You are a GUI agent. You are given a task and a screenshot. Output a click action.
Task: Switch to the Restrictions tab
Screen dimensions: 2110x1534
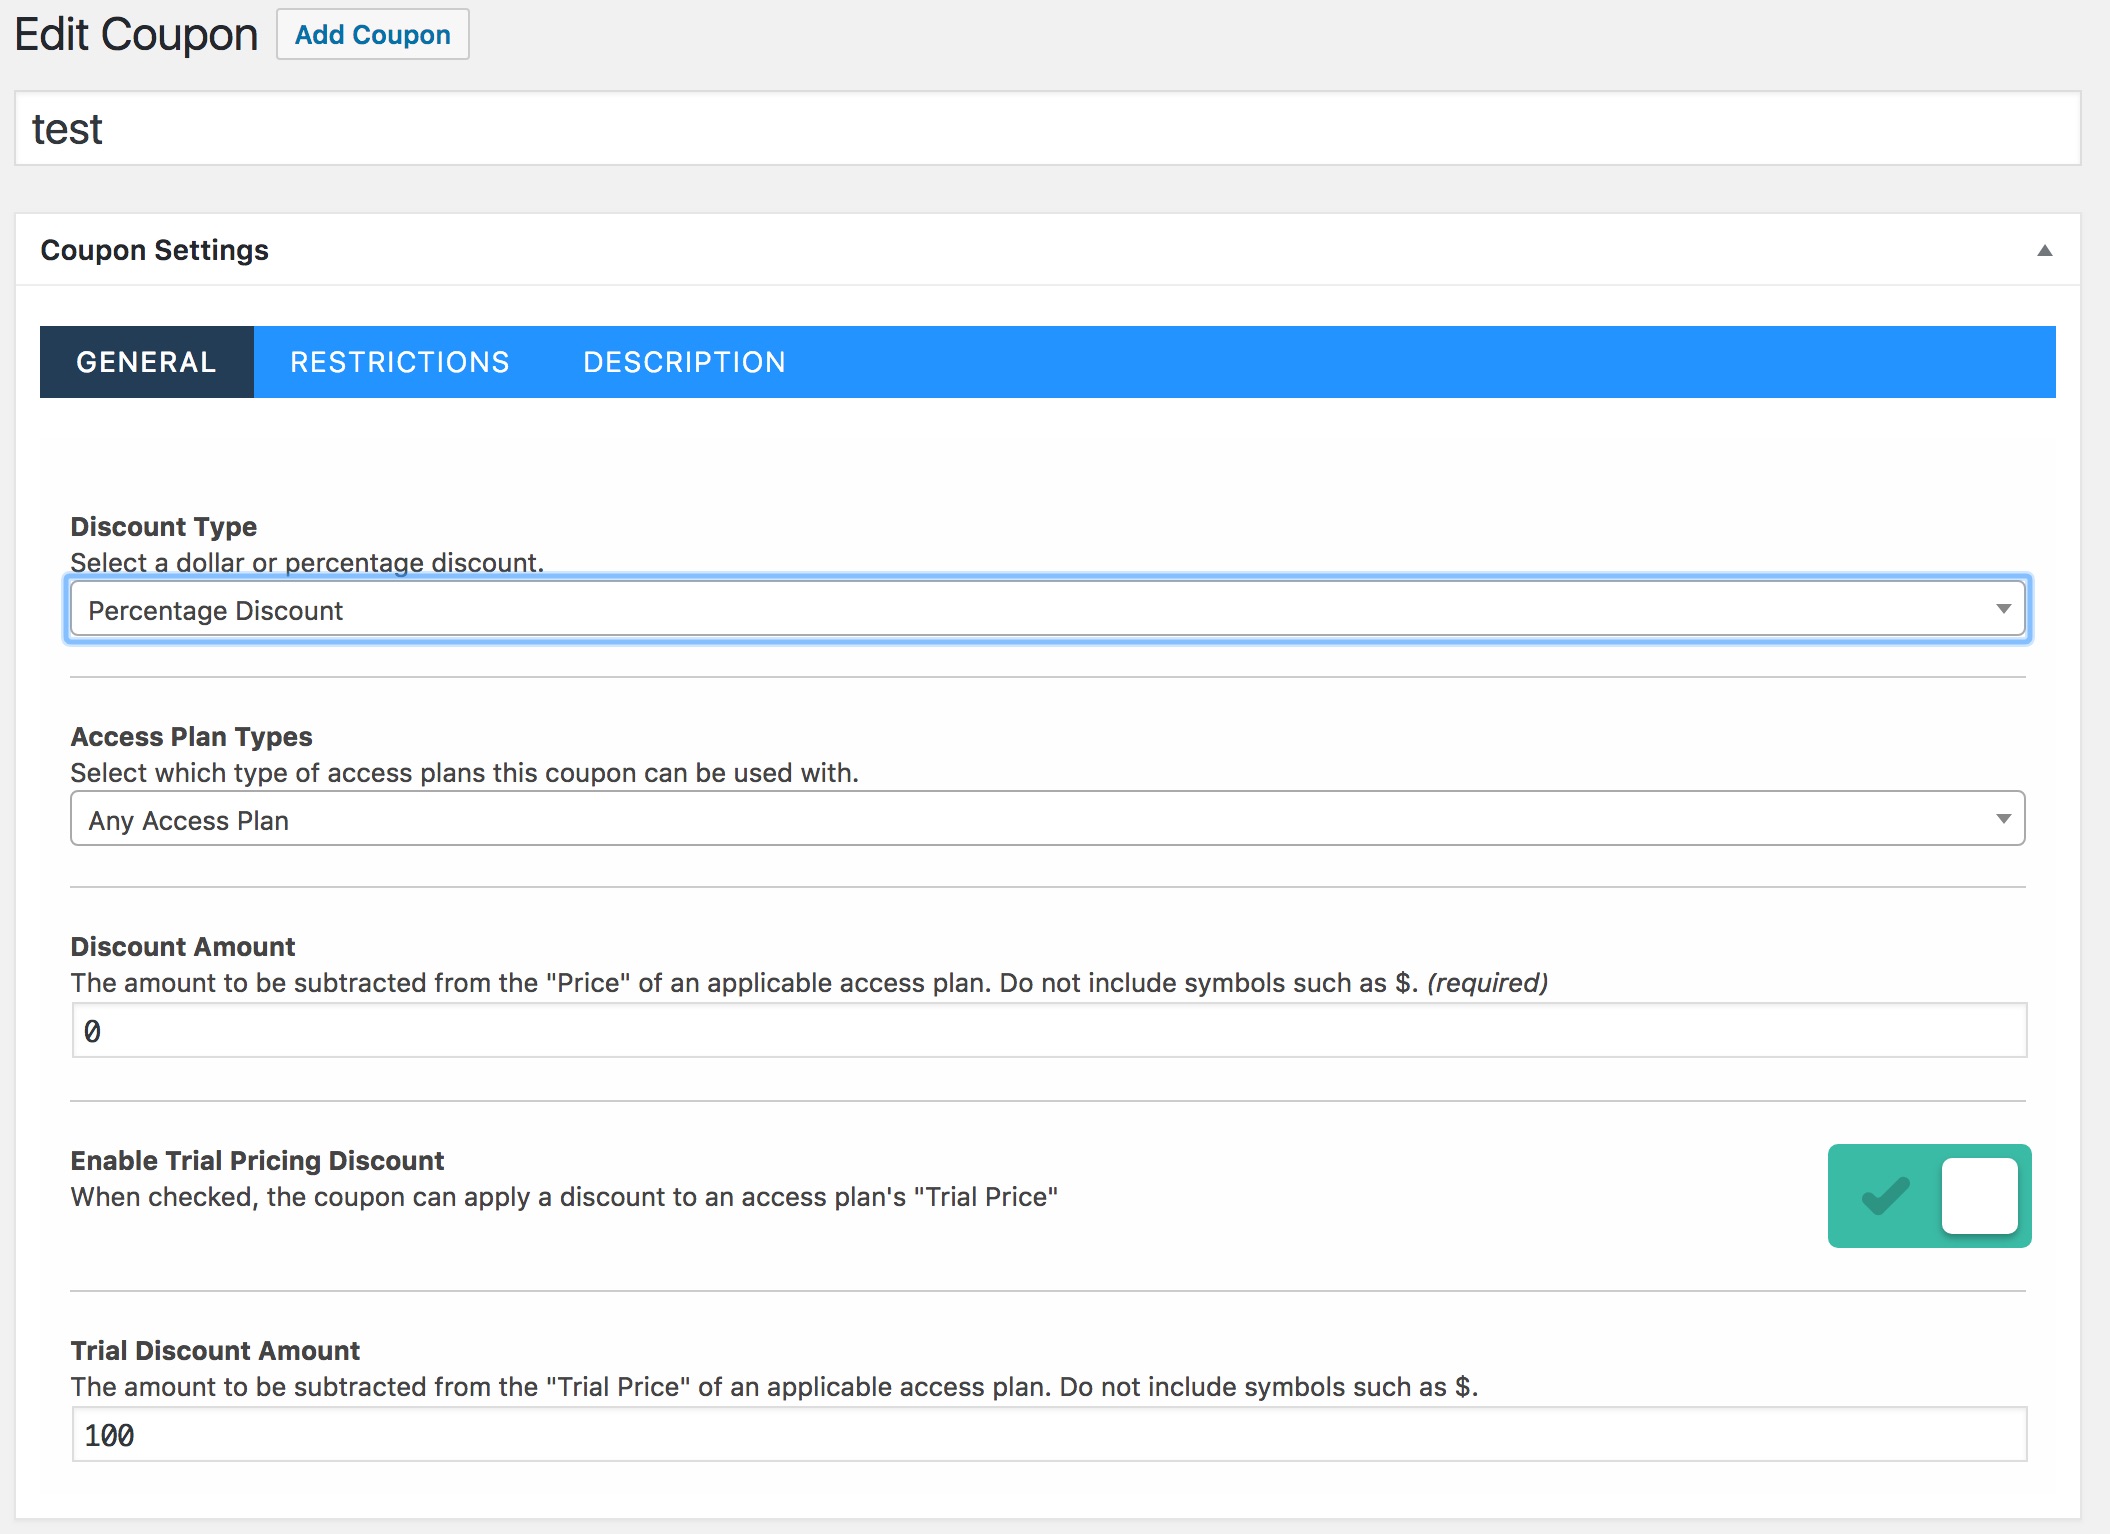[399, 362]
